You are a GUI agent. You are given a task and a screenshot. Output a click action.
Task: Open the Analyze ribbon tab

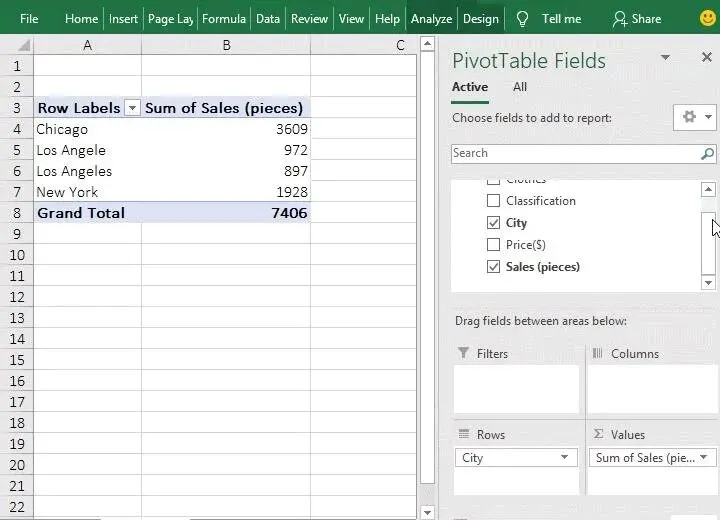(431, 19)
